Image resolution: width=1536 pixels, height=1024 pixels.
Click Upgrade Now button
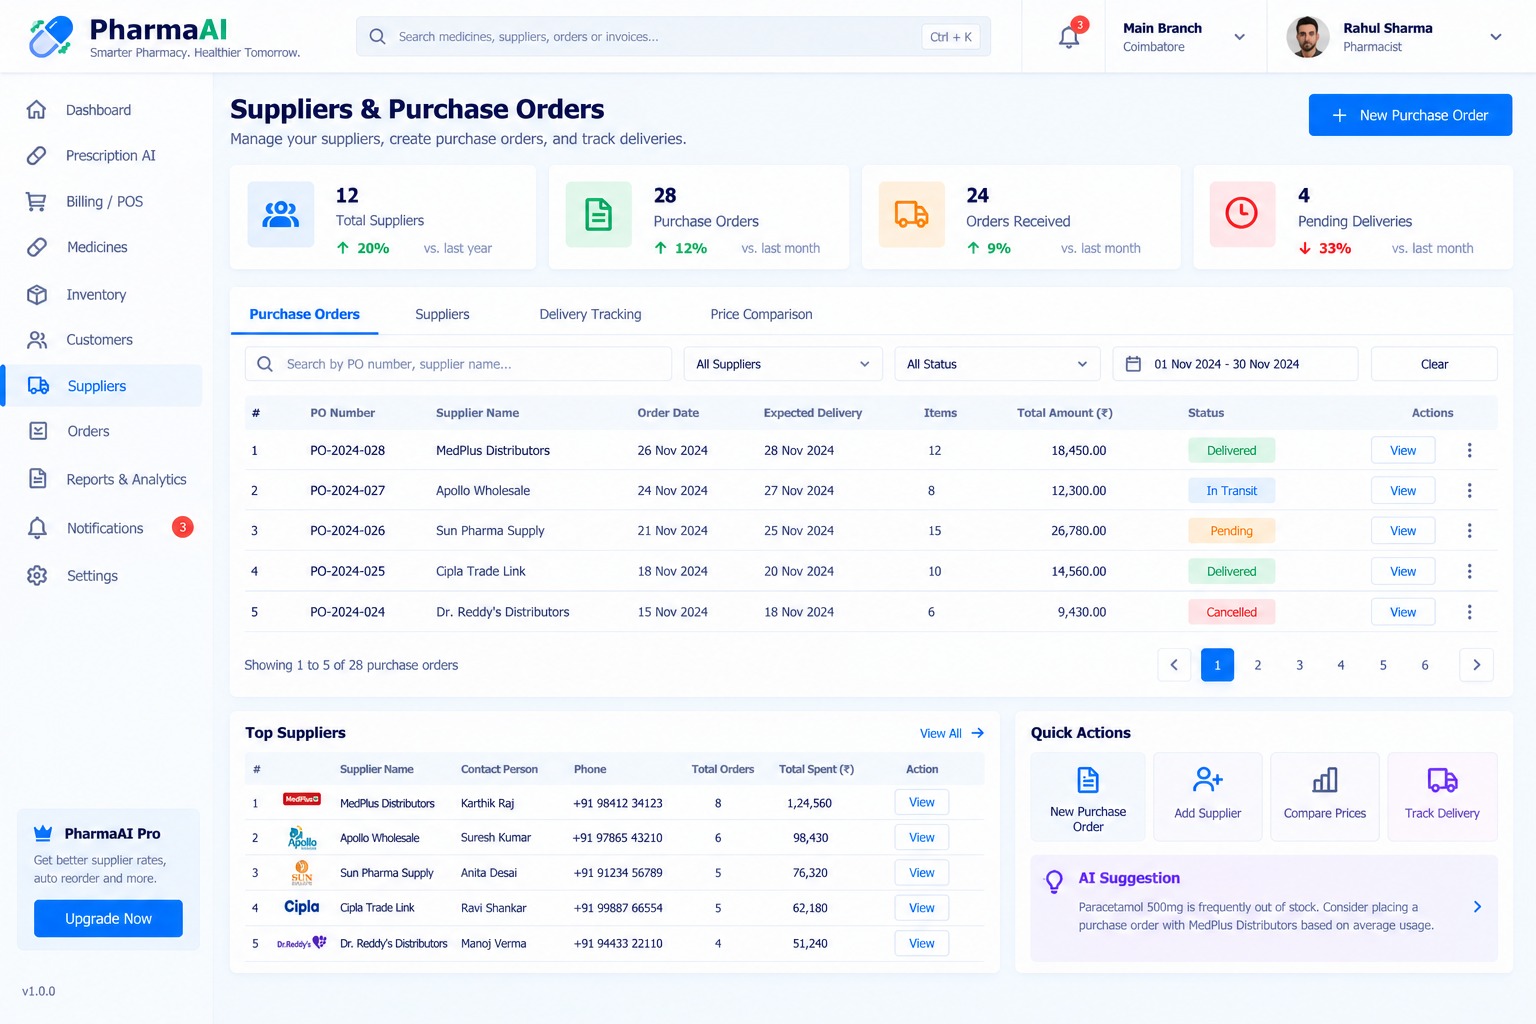(x=108, y=919)
